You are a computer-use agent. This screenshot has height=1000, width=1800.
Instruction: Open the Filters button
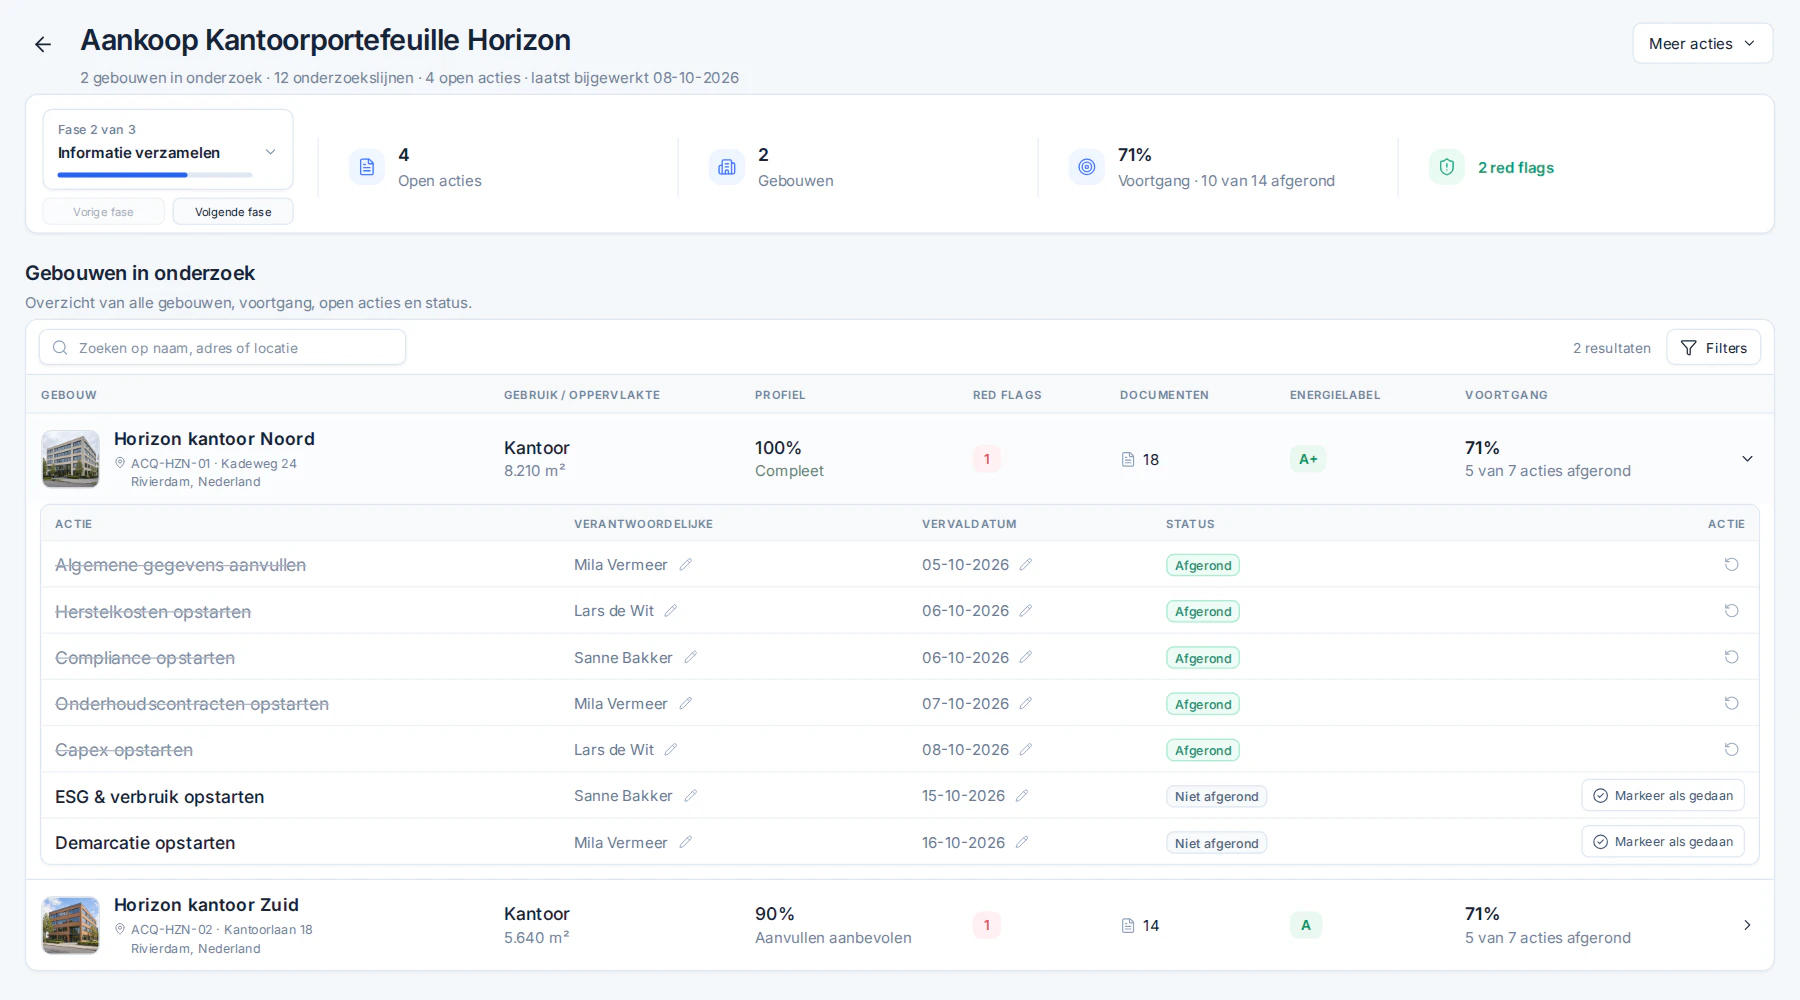coord(1713,348)
